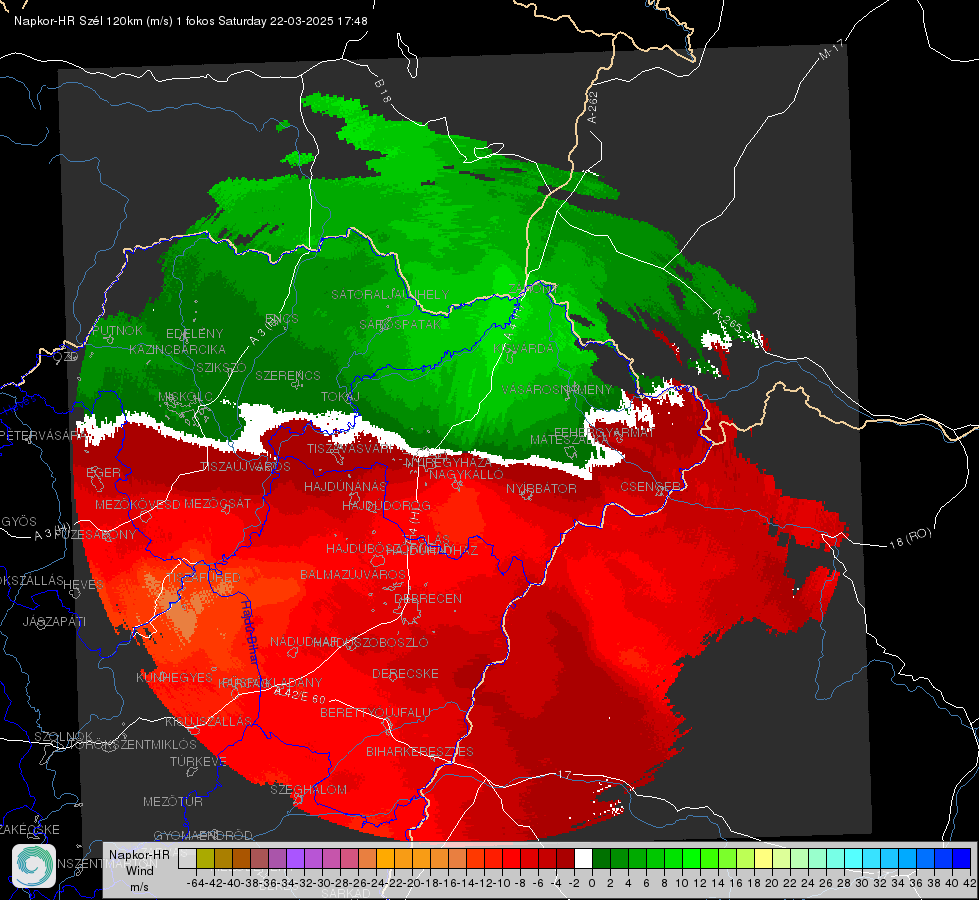
Task: Click the SATORALJAUJHELY label
Action: tap(390, 294)
